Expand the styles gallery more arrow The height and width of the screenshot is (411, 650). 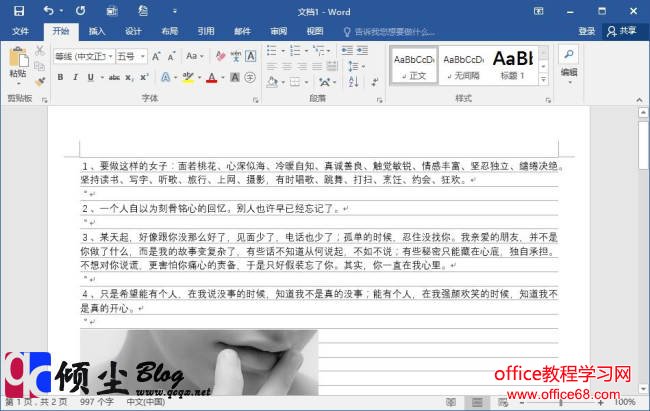pos(543,80)
